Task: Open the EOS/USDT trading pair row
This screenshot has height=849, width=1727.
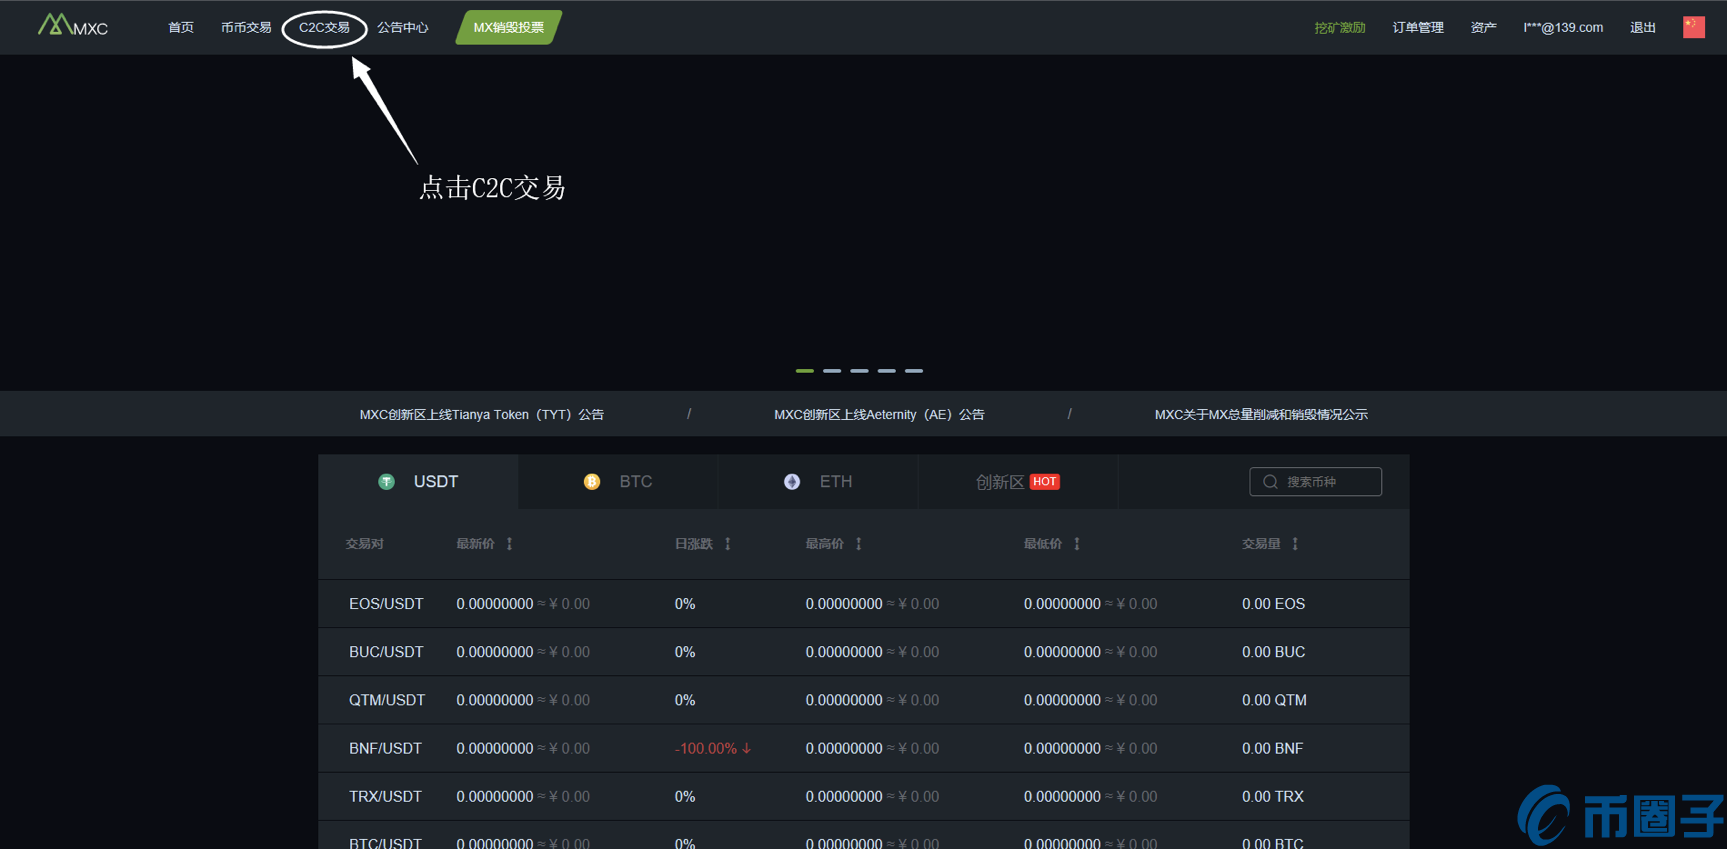Action: (386, 604)
